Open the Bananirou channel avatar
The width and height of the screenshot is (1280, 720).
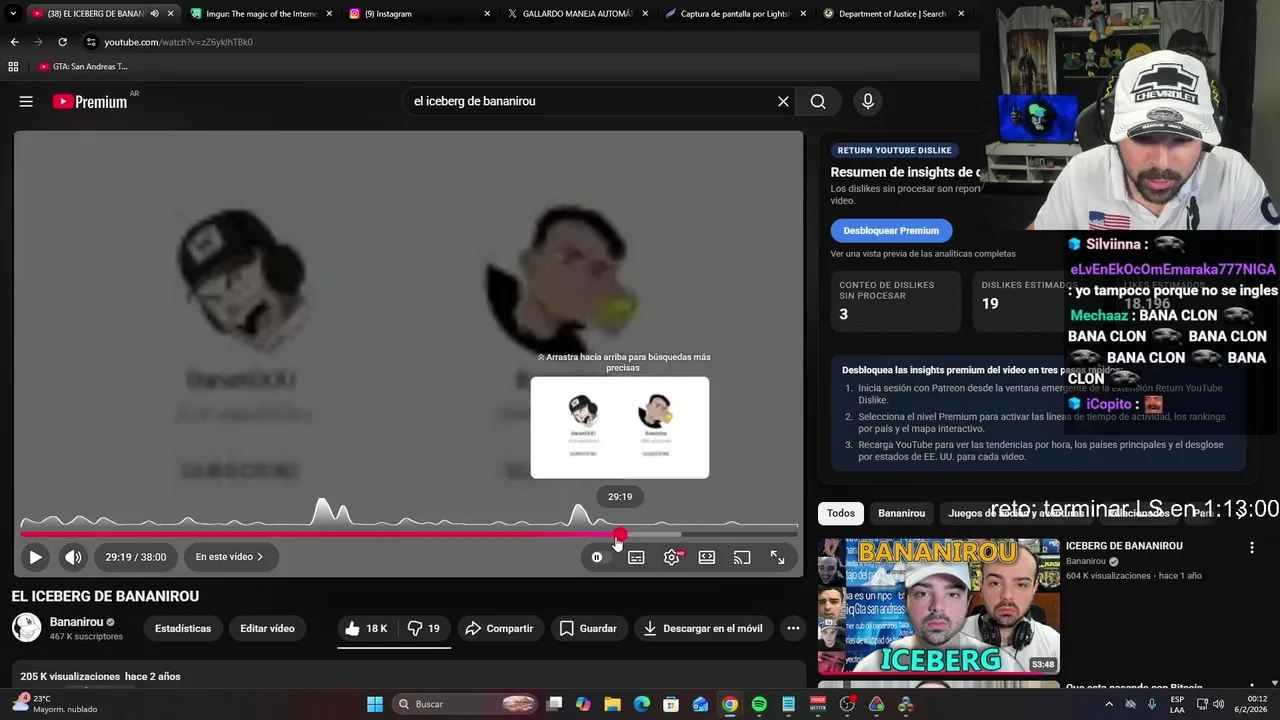pyautogui.click(x=26, y=628)
